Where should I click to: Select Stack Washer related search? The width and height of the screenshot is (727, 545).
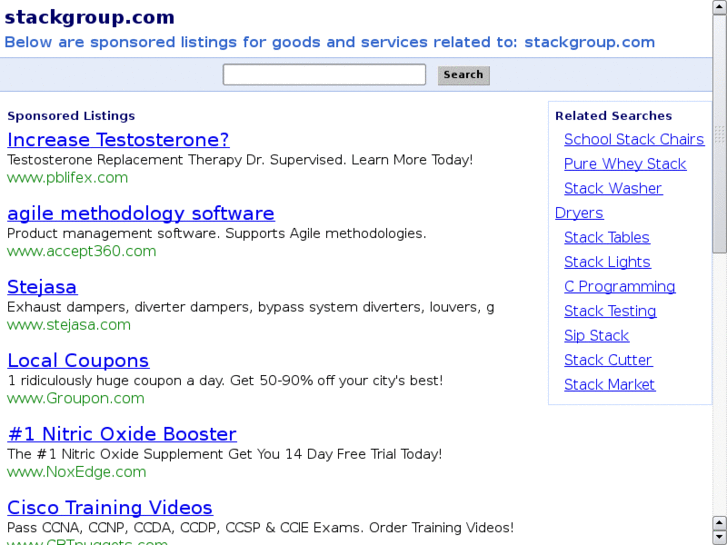click(613, 188)
